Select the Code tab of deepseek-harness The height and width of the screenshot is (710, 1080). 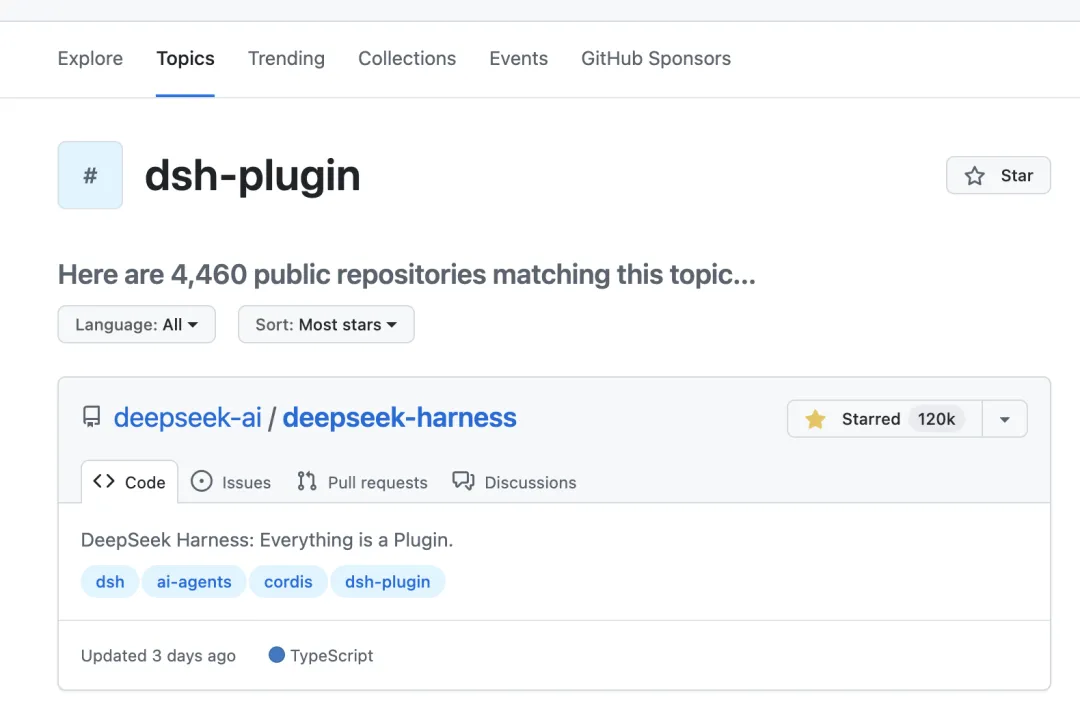129,482
